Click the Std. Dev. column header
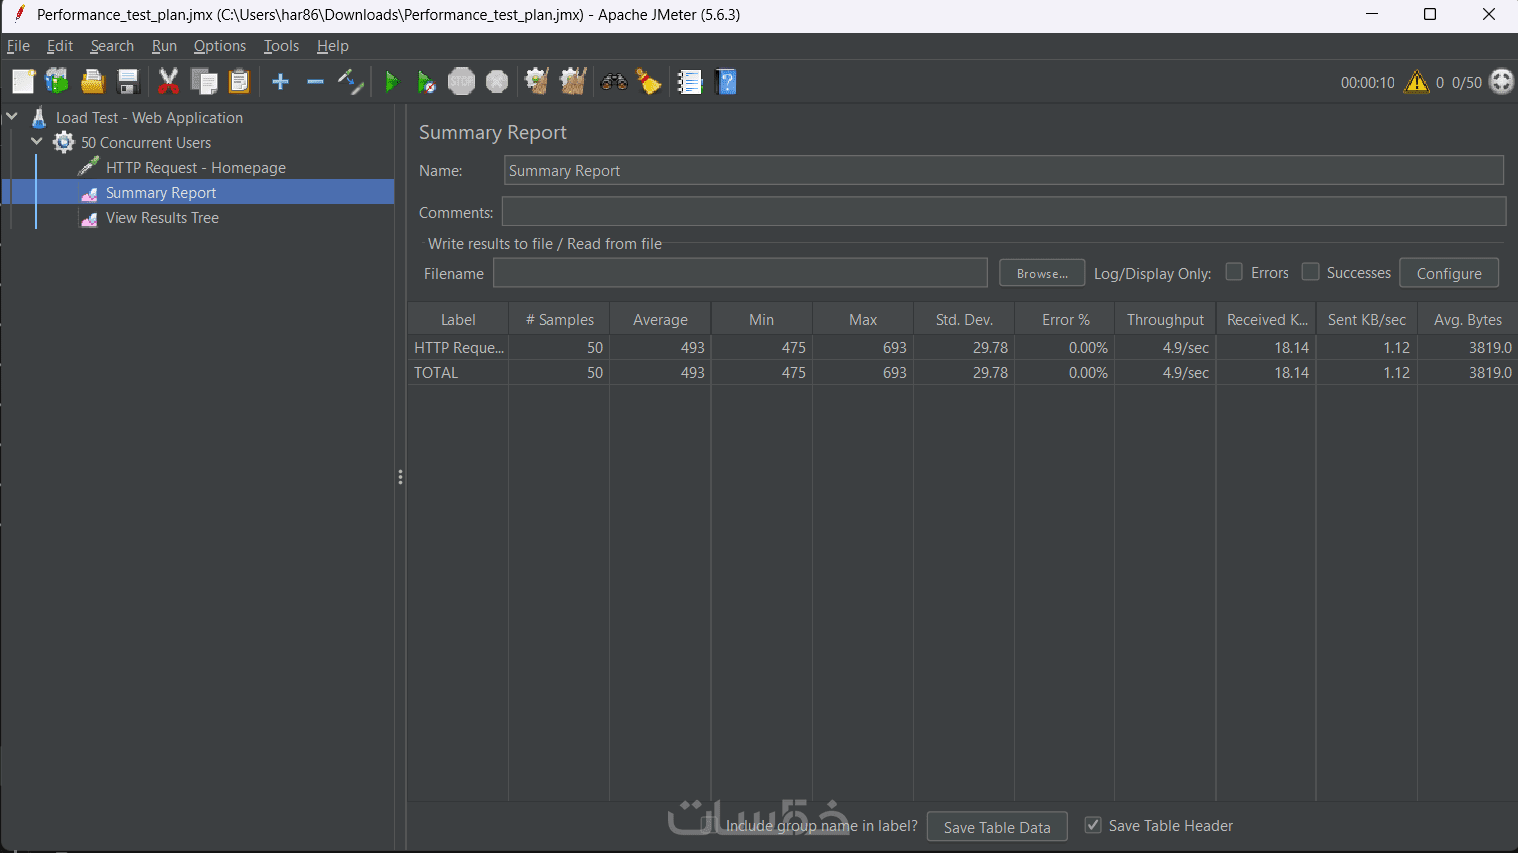 tap(964, 319)
